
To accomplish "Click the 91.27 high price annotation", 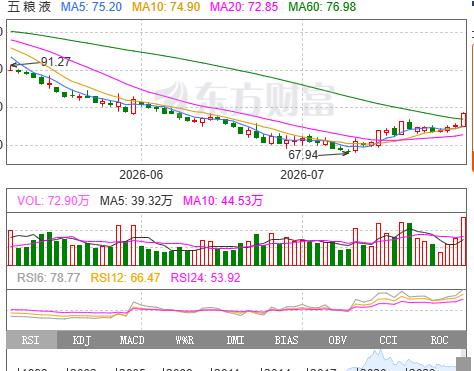I will pyautogui.click(x=56, y=62).
